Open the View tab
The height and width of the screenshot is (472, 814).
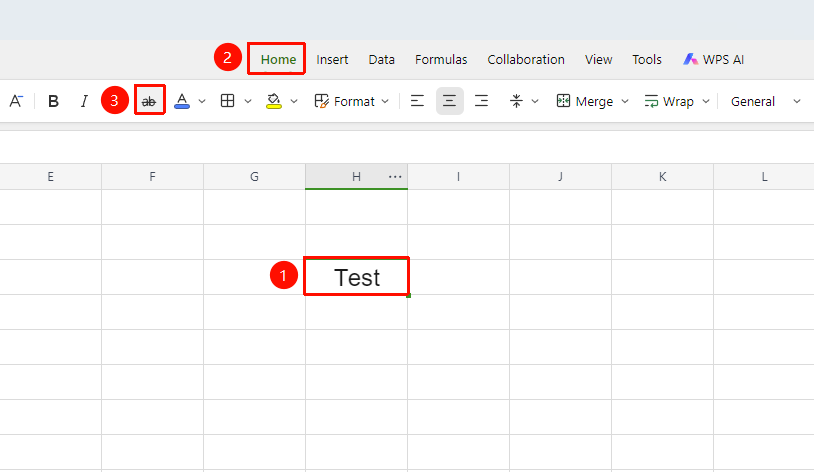[599, 60]
